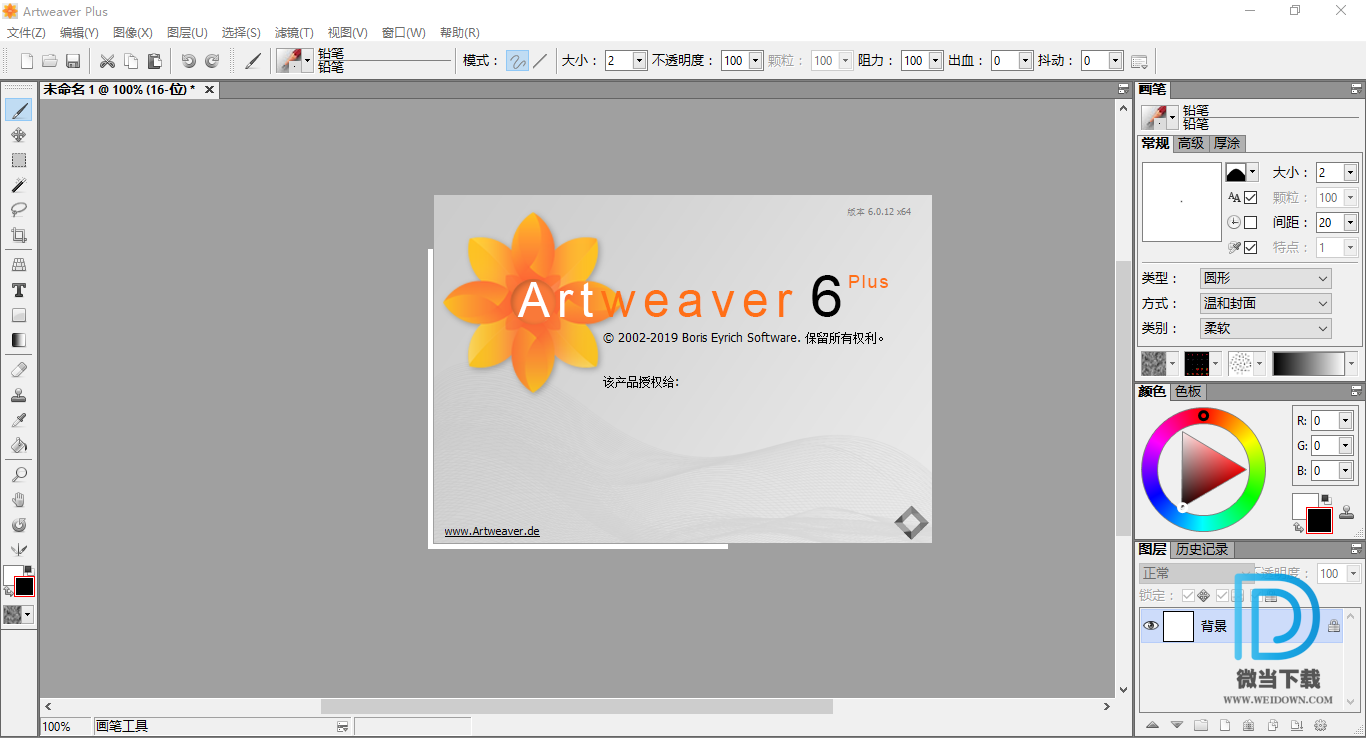Hide the 背景 layer using eye icon
This screenshot has height=738, width=1366.
1151,626
